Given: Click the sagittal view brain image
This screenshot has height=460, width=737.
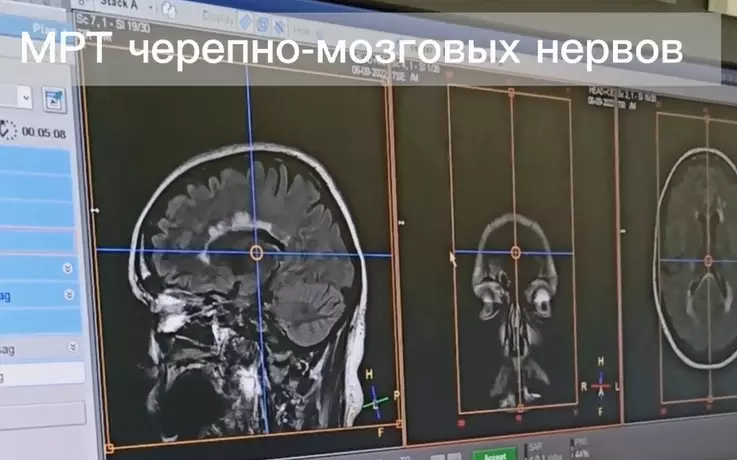Looking at the screenshot, I should 248,290.
